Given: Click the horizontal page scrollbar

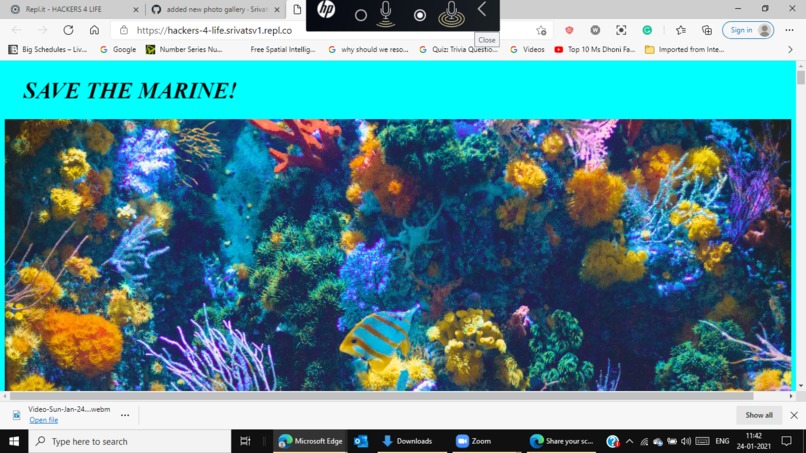Looking at the screenshot, I should point(381,396).
